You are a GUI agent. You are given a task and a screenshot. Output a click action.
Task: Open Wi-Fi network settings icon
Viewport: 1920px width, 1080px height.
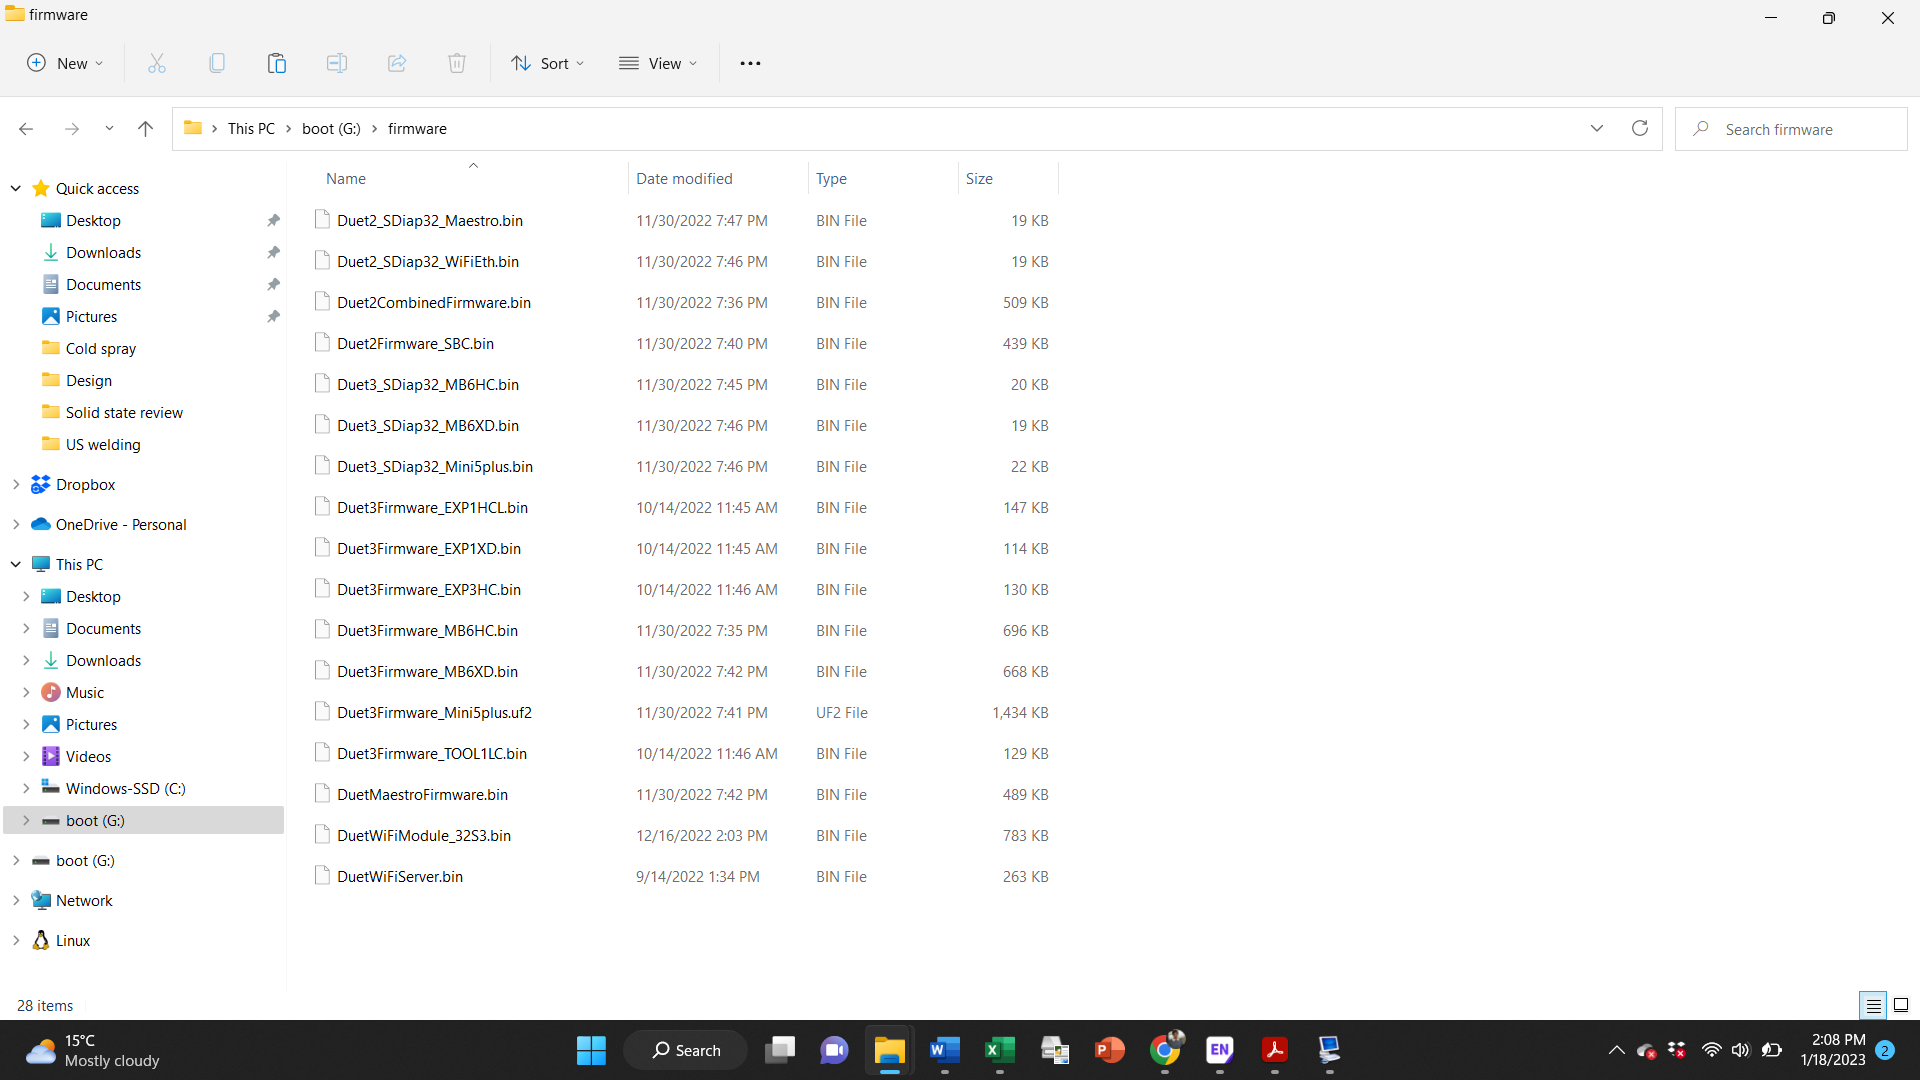click(1711, 1050)
